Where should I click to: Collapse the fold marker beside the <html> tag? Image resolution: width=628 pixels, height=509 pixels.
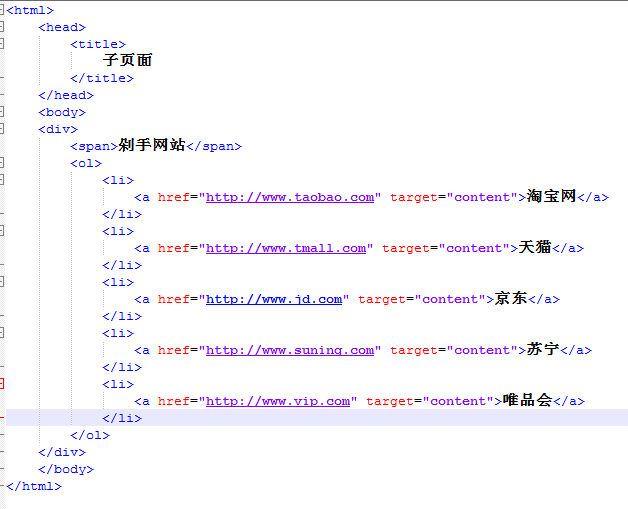(1, 10)
